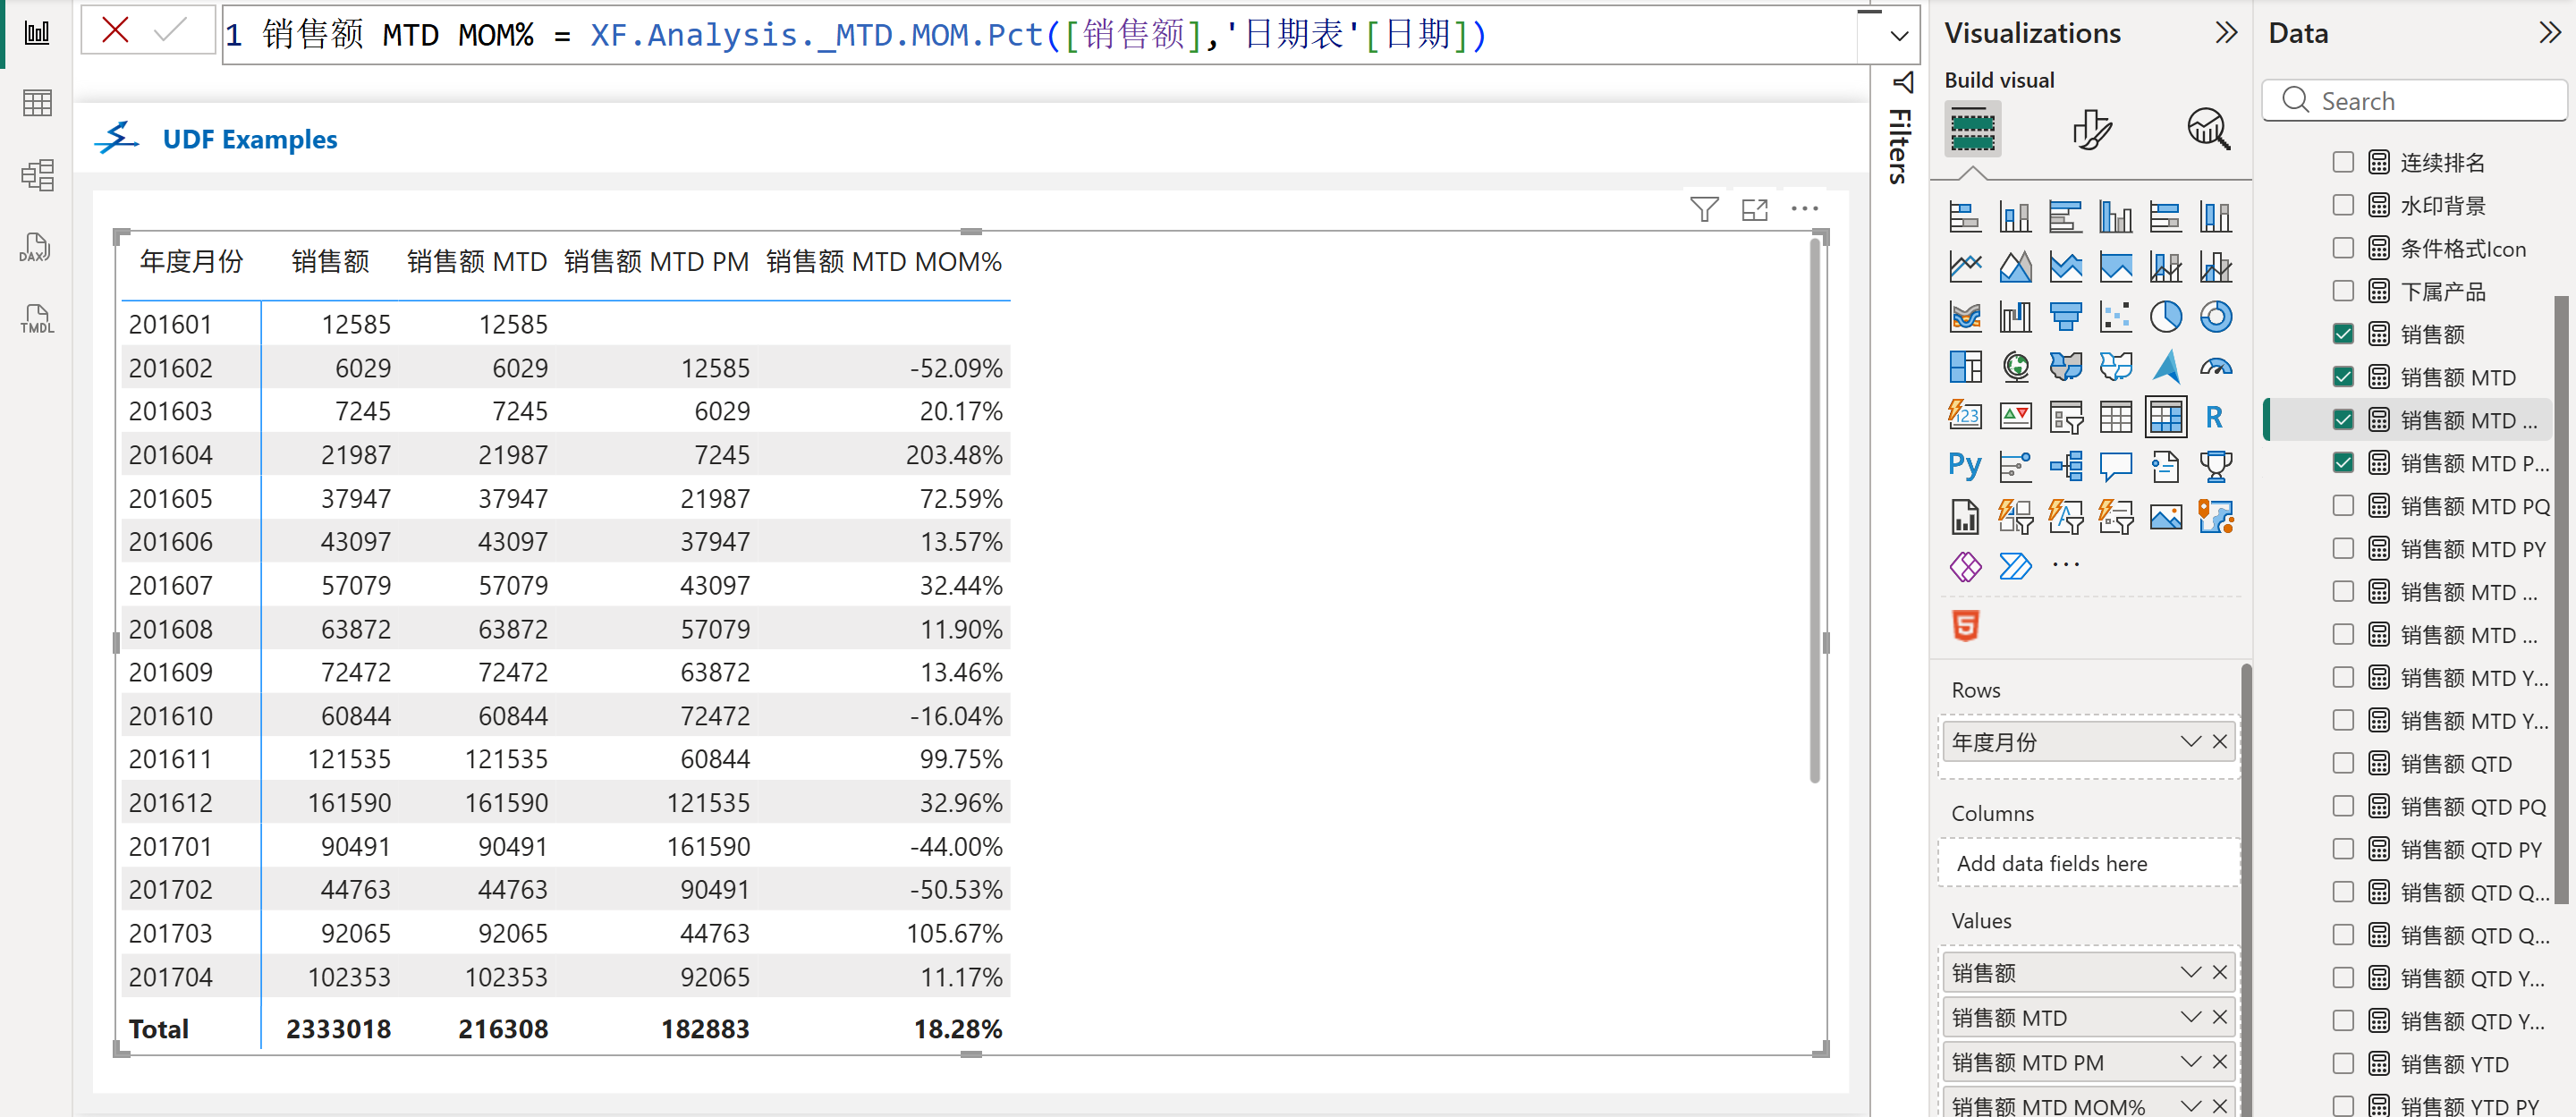Open the 年度月份 field dropdown in Rows
Image resolution: width=2576 pixels, height=1117 pixels.
(x=2190, y=741)
